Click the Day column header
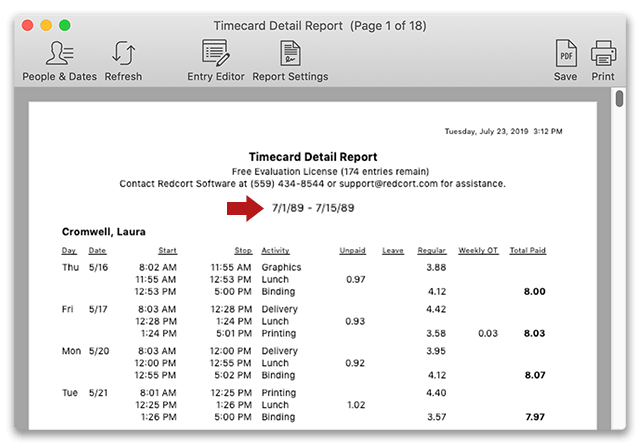 coord(69,250)
